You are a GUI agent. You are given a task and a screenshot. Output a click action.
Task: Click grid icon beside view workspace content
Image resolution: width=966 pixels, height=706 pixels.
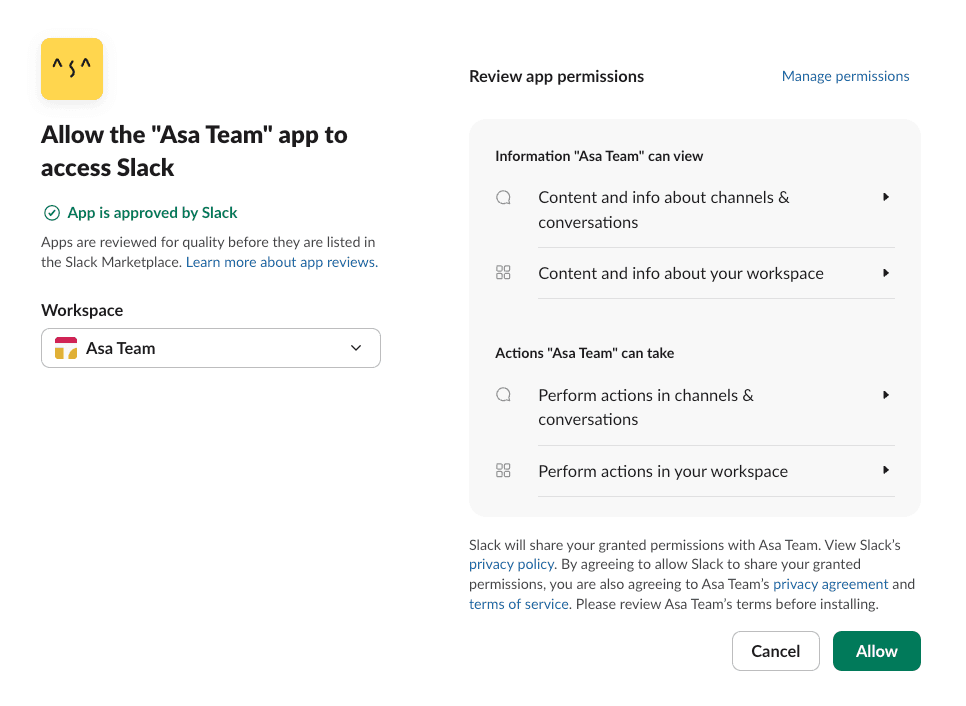pyautogui.click(x=504, y=273)
